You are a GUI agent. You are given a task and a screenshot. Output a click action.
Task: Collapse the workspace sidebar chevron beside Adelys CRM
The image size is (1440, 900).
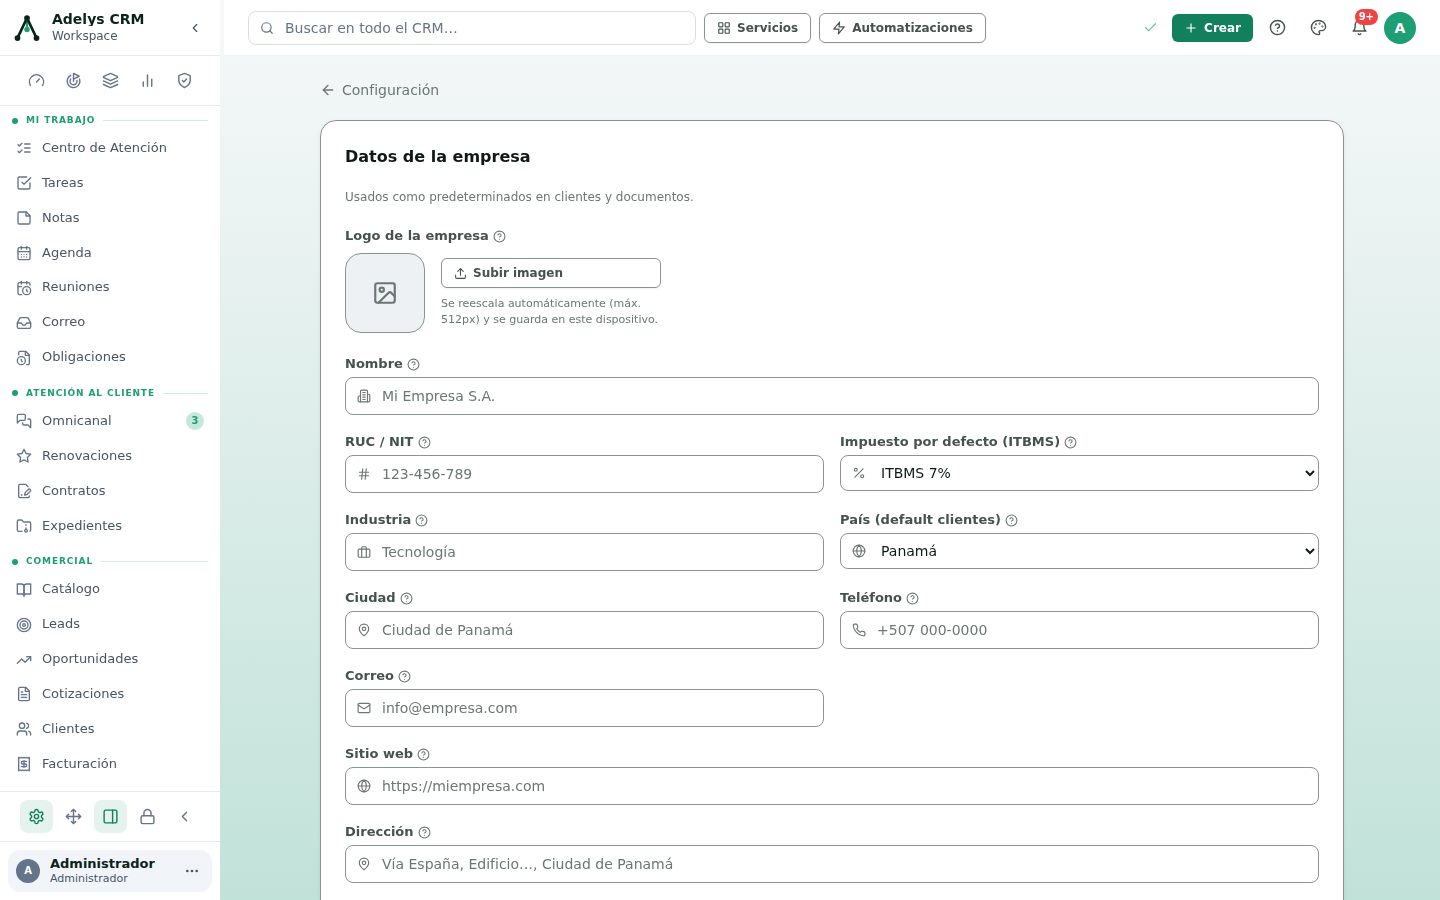pyautogui.click(x=195, y=28)
